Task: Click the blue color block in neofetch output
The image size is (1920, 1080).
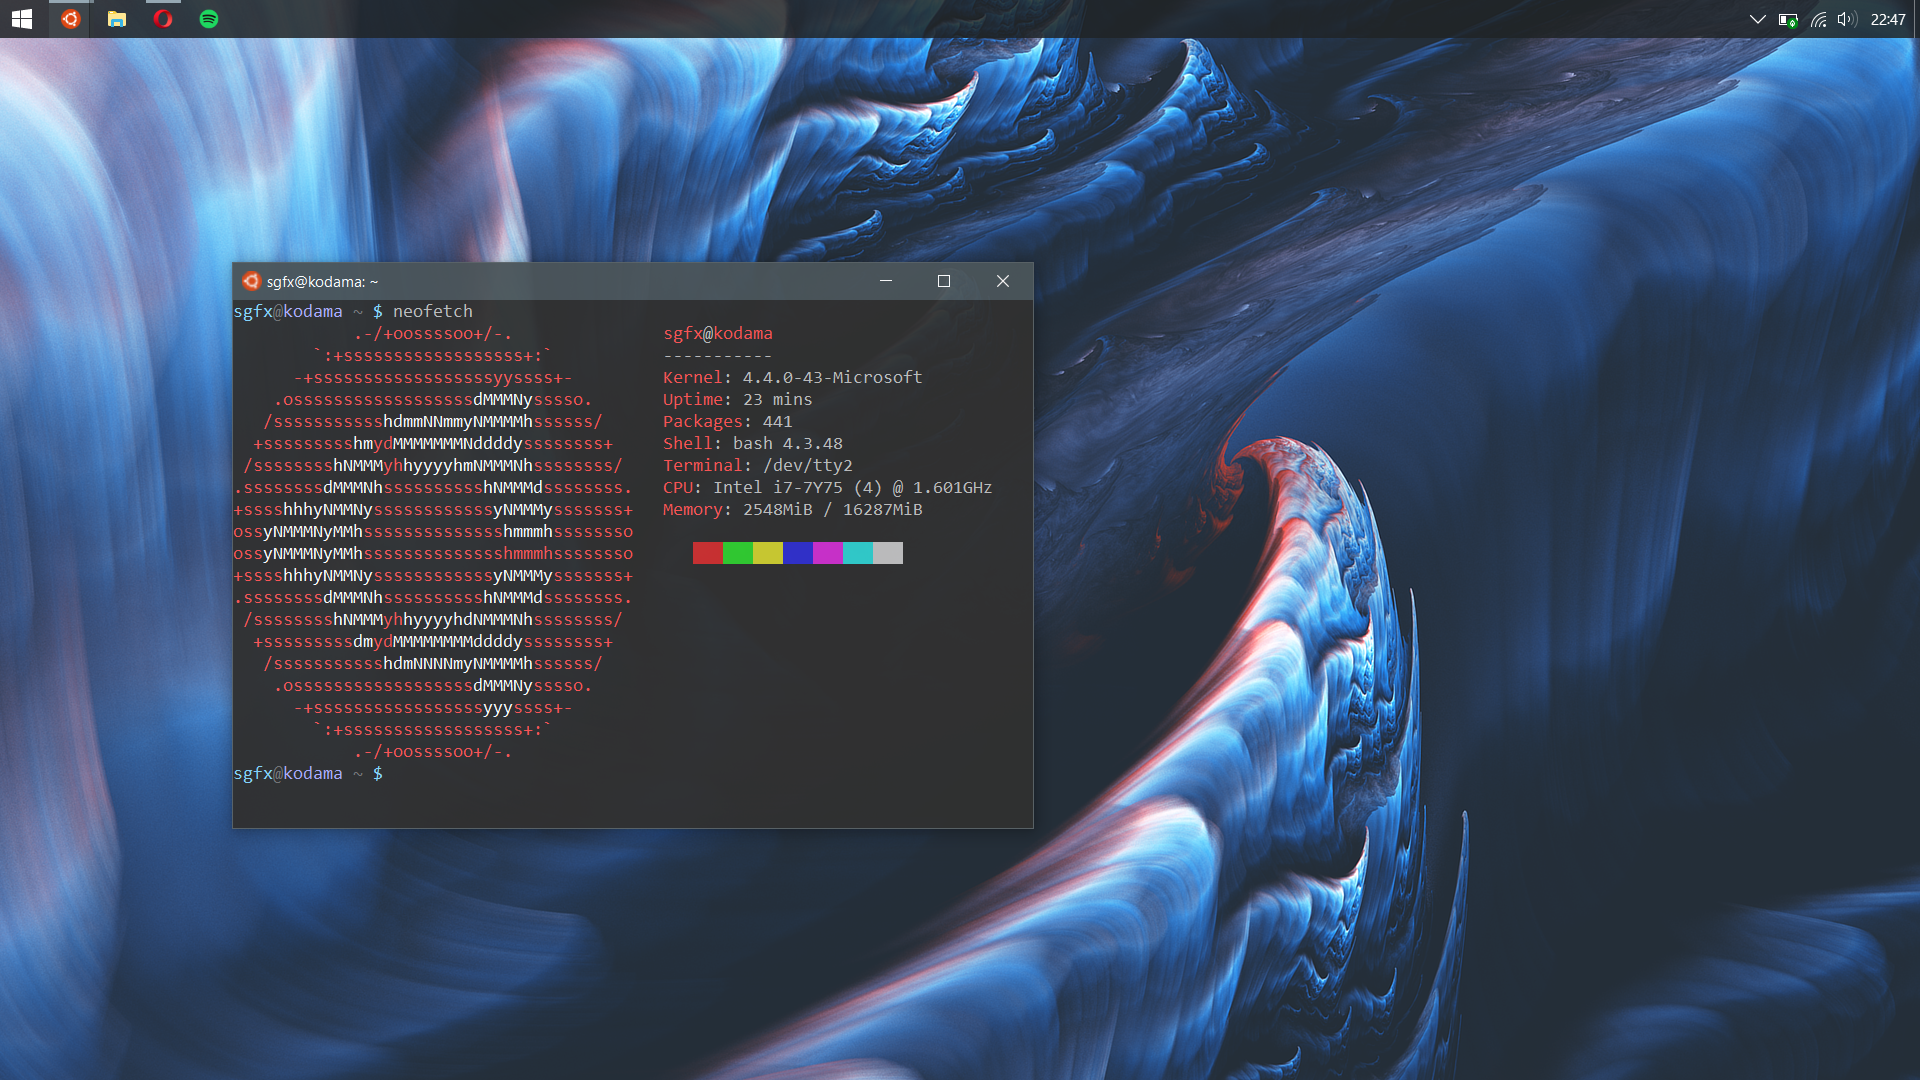Action: pyautogui.click(x=798, y=553)
